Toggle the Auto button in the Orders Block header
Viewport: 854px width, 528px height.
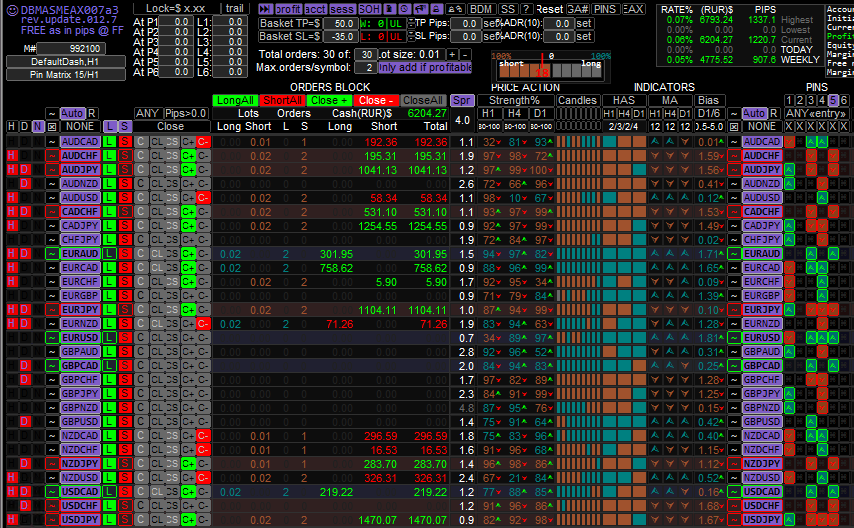point(72,113)
